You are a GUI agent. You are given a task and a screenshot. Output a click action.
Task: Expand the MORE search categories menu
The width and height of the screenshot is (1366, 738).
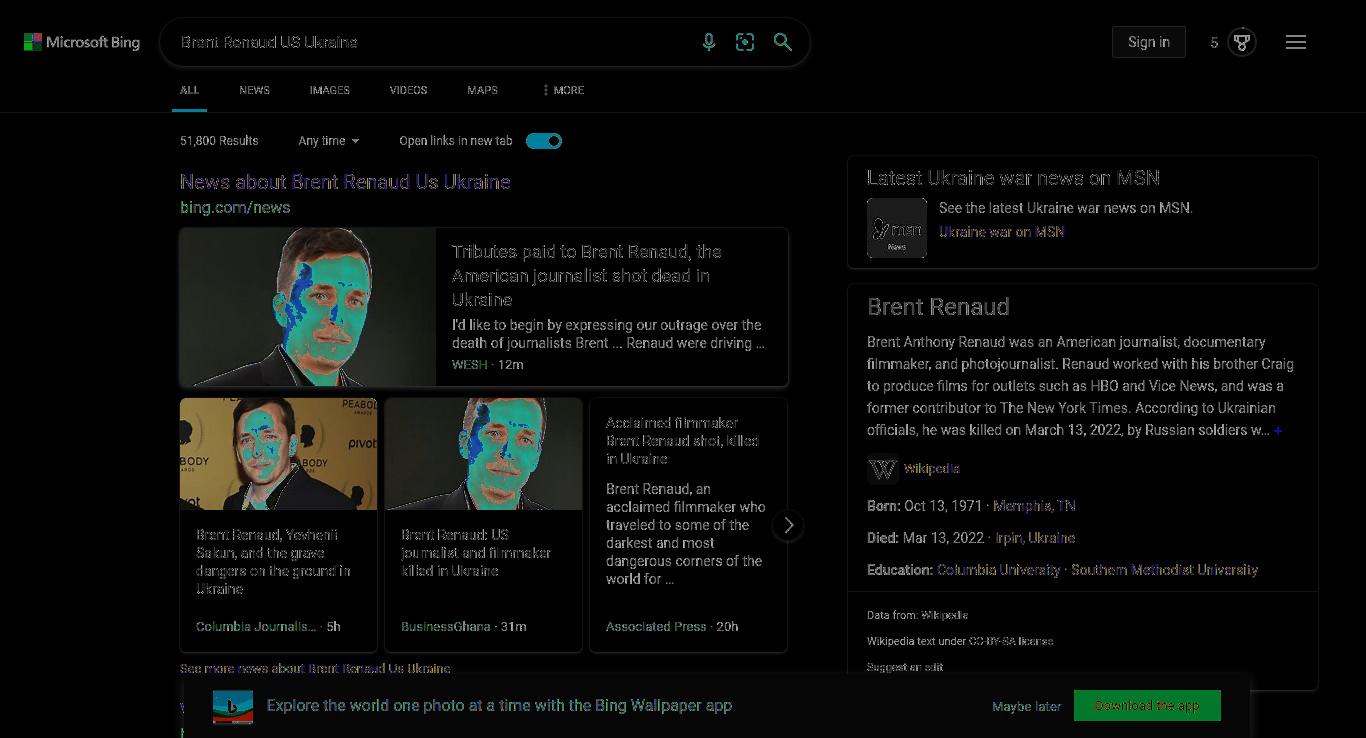pos(564,90)
